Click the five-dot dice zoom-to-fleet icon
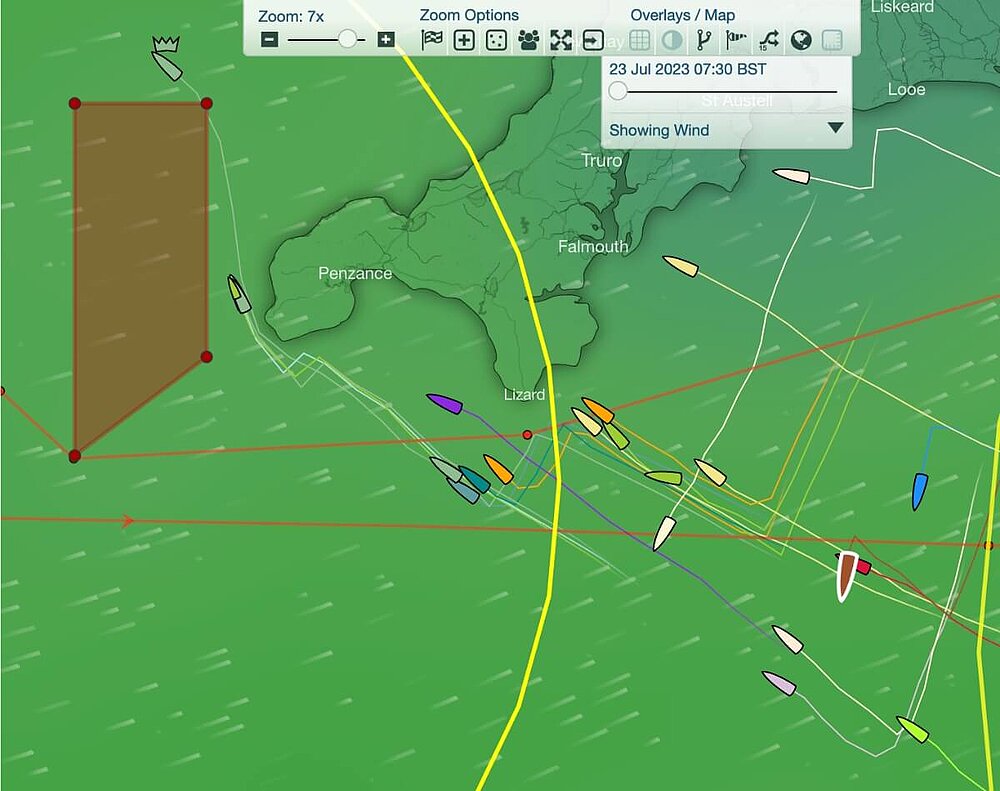Viewport: 1000px width, 791px height. tap(496, 40)
